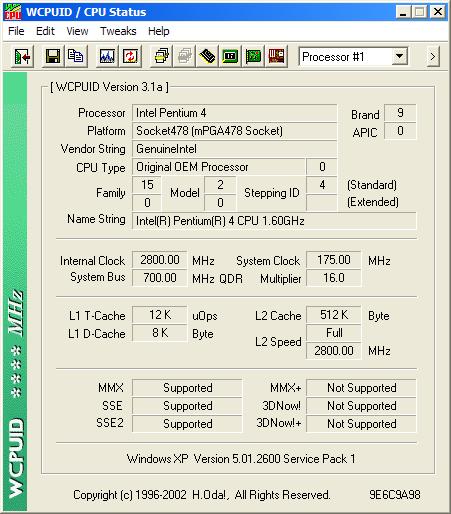Minimize the WCPUID window
The height and width of the screenshot is (514, 451).
[x=403, y=12]
